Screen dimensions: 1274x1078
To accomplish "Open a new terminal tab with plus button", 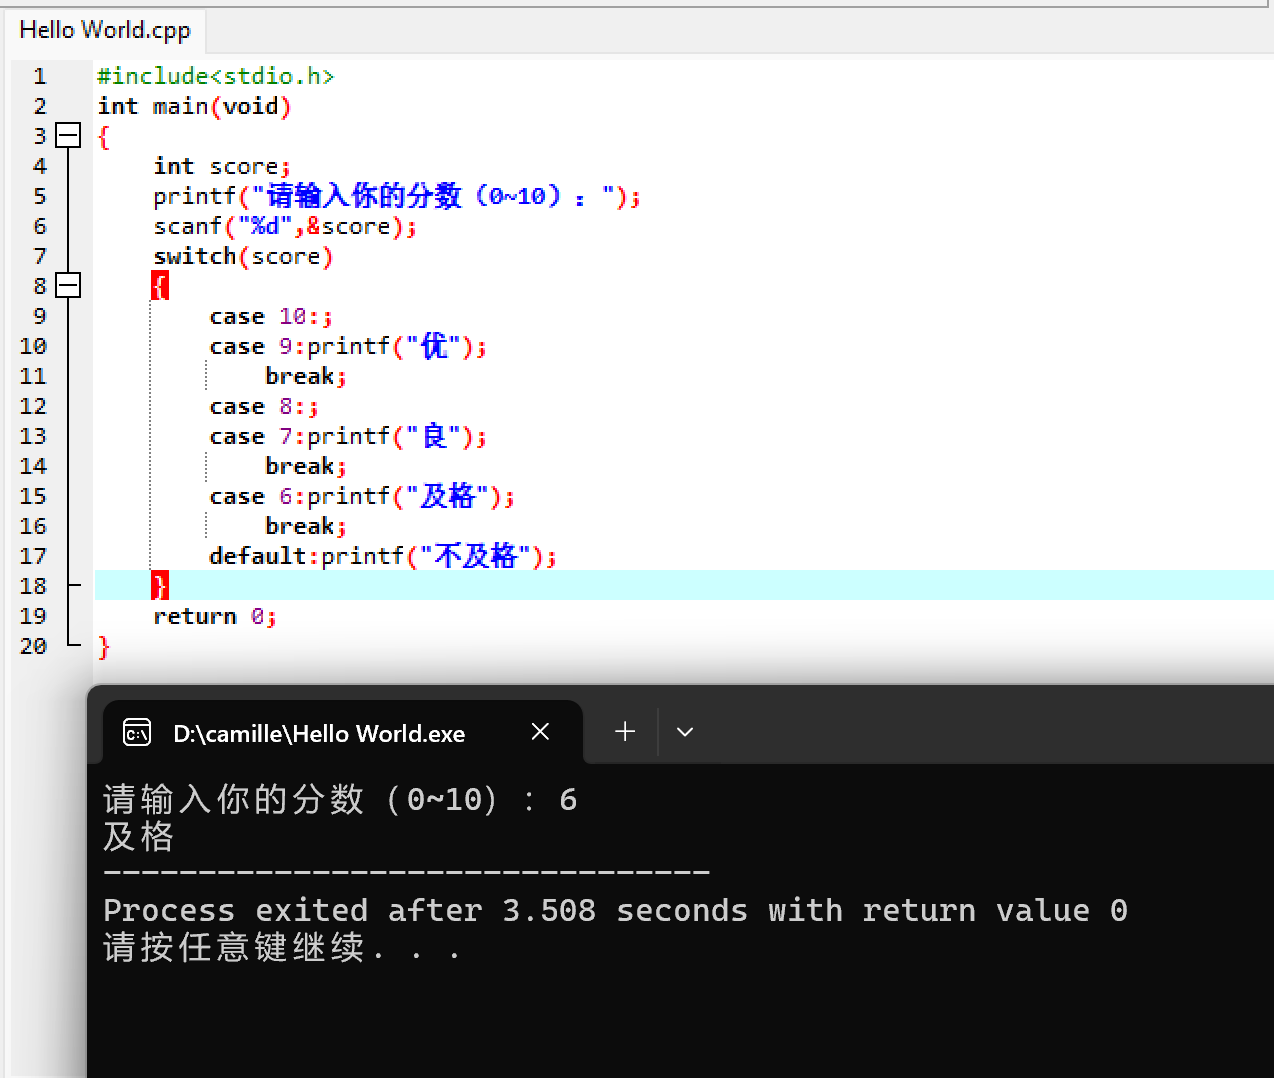I will (625, 732).
